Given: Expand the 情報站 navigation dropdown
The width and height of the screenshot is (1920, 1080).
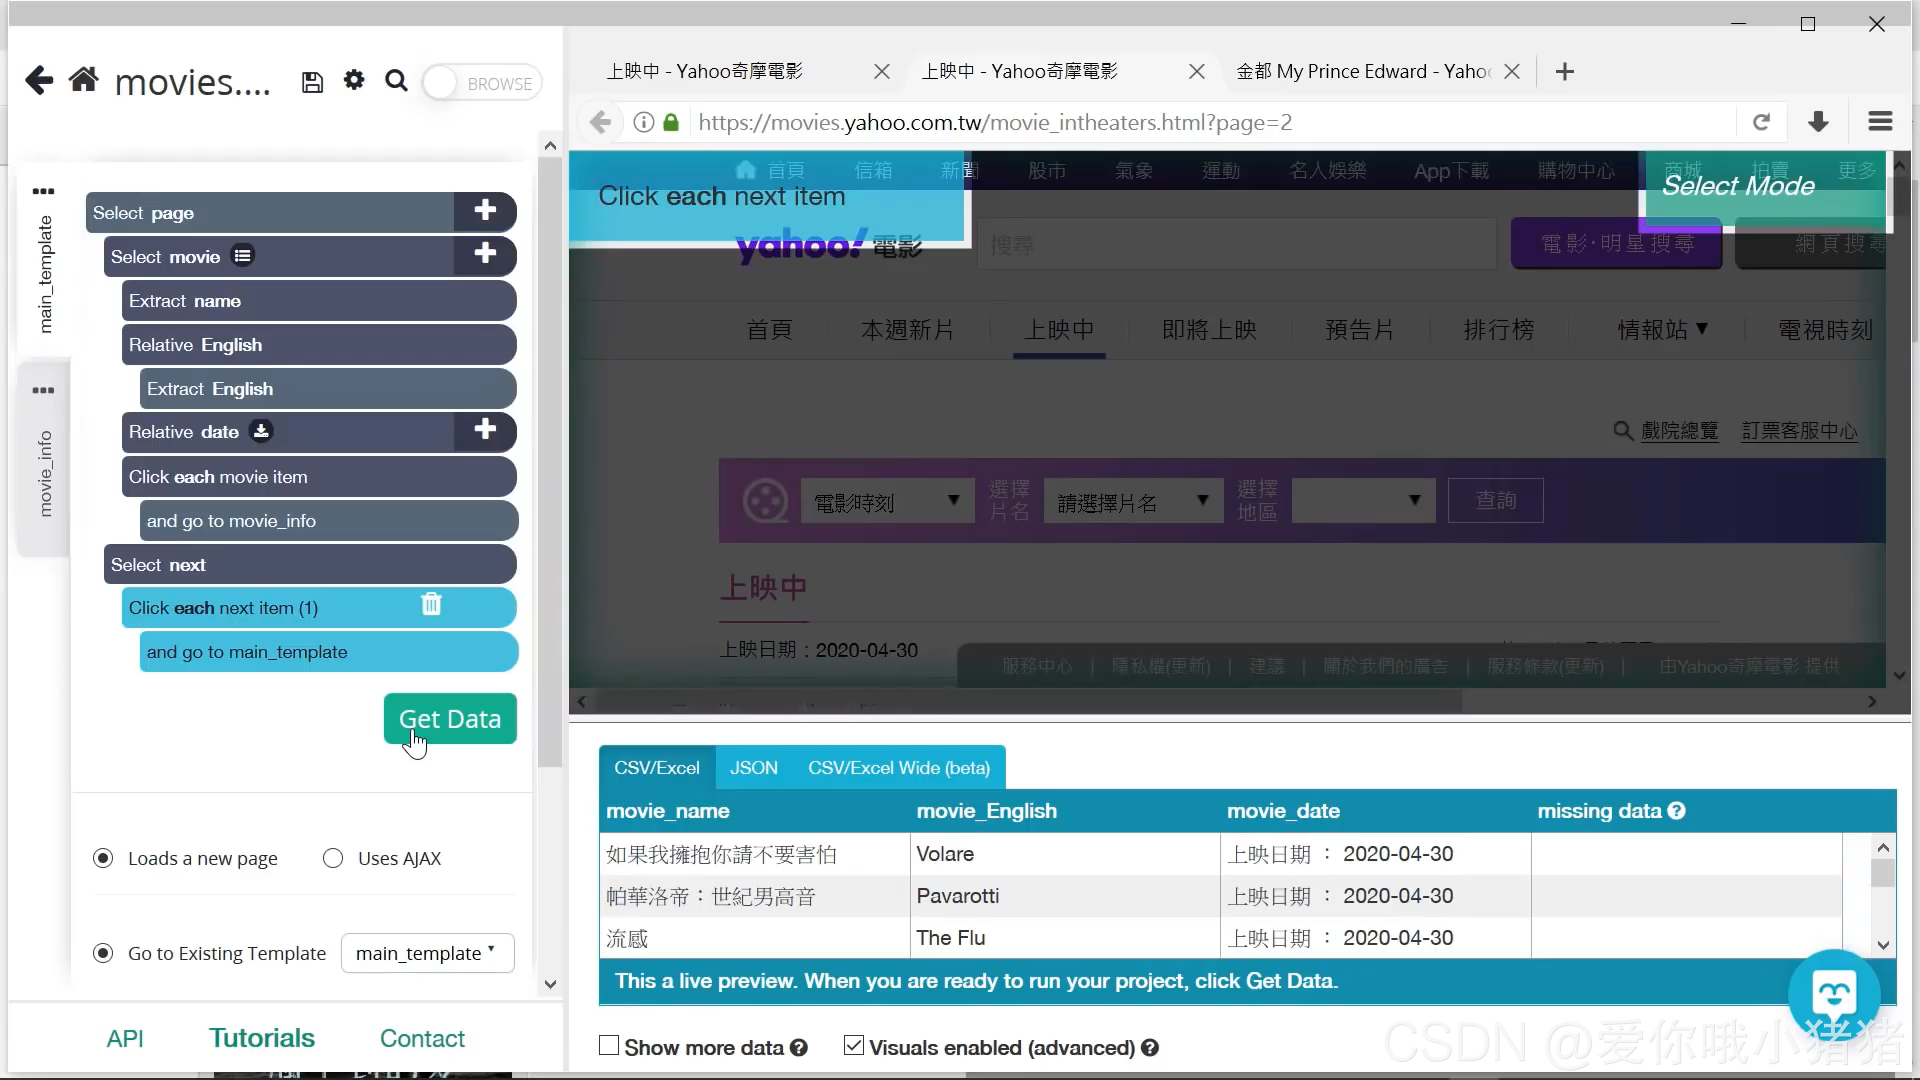Looking at the screenshot, I should pos(1662,329).
